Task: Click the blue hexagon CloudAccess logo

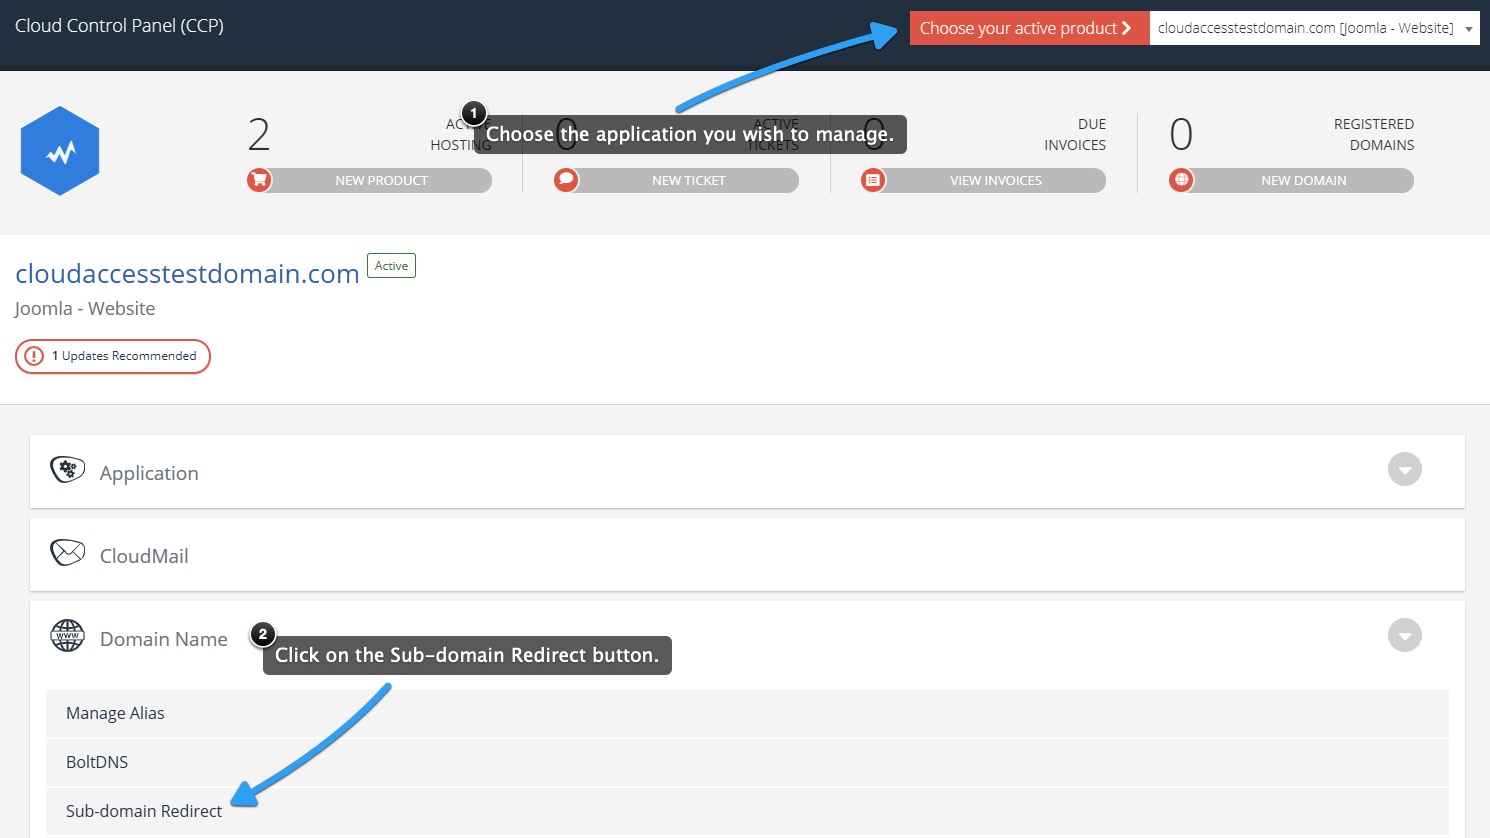Action: click(60, 151)
